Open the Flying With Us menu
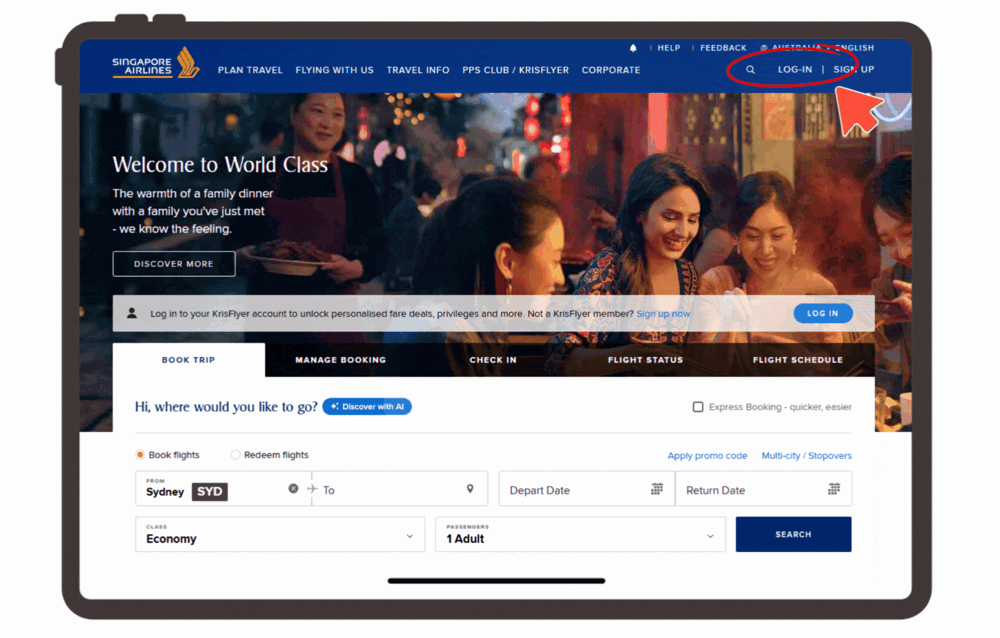Viewport: 1000px width, 638px height. pyautogui.click(x=334, y=70)
